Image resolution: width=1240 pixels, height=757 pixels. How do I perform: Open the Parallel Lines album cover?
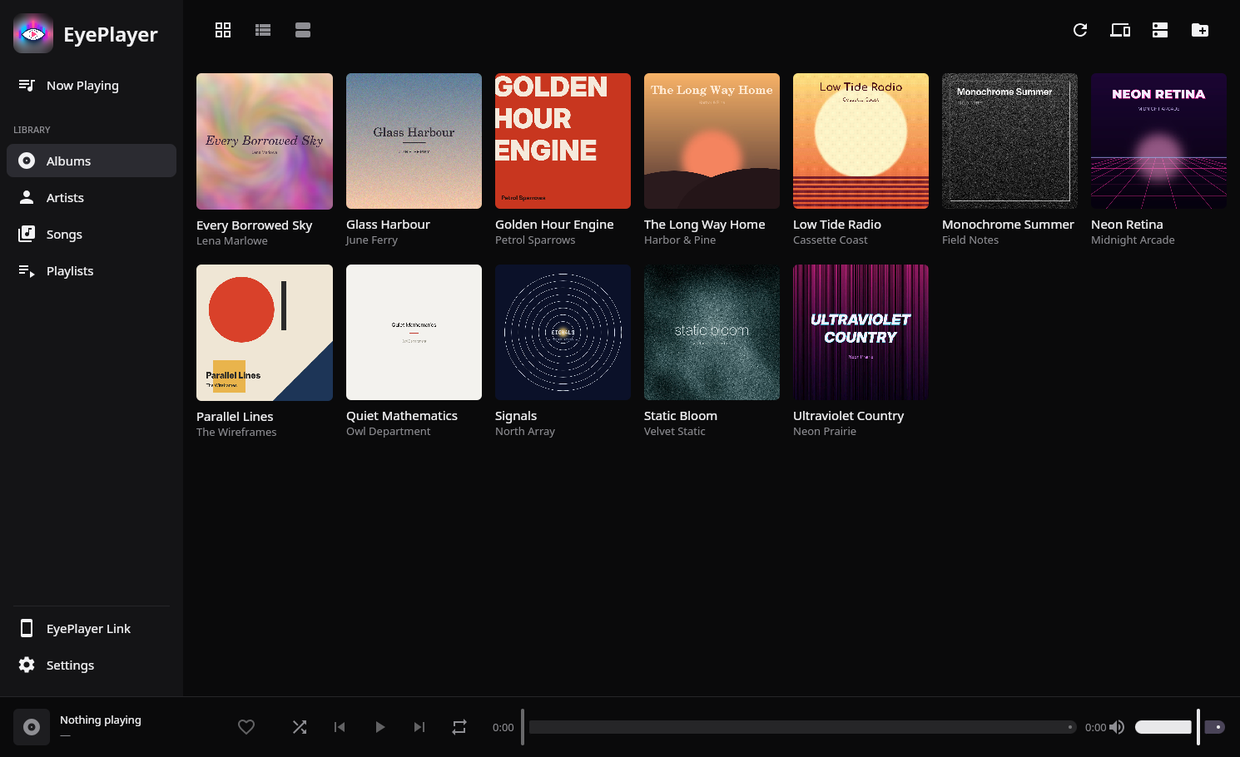click(x=265, y=333)
